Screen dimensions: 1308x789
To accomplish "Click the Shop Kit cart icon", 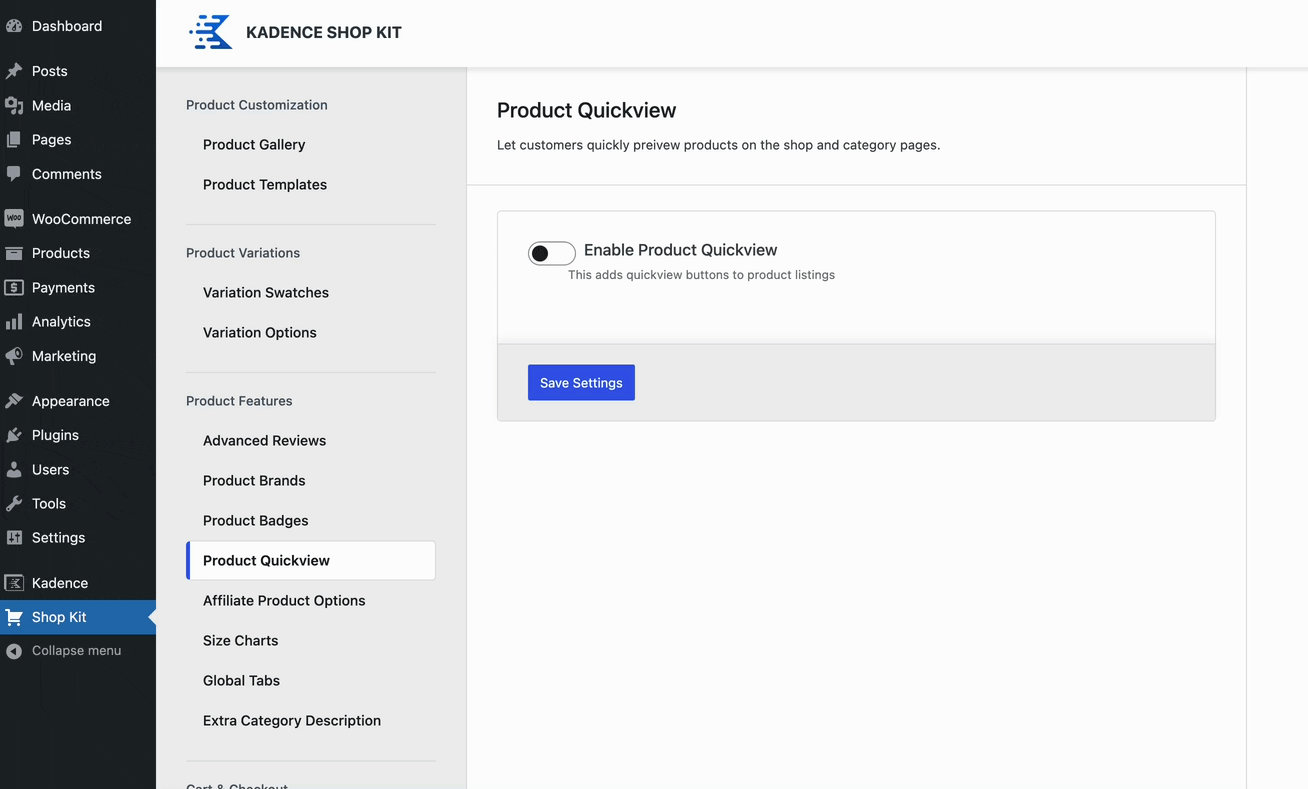I will click(x=15, y=616).
